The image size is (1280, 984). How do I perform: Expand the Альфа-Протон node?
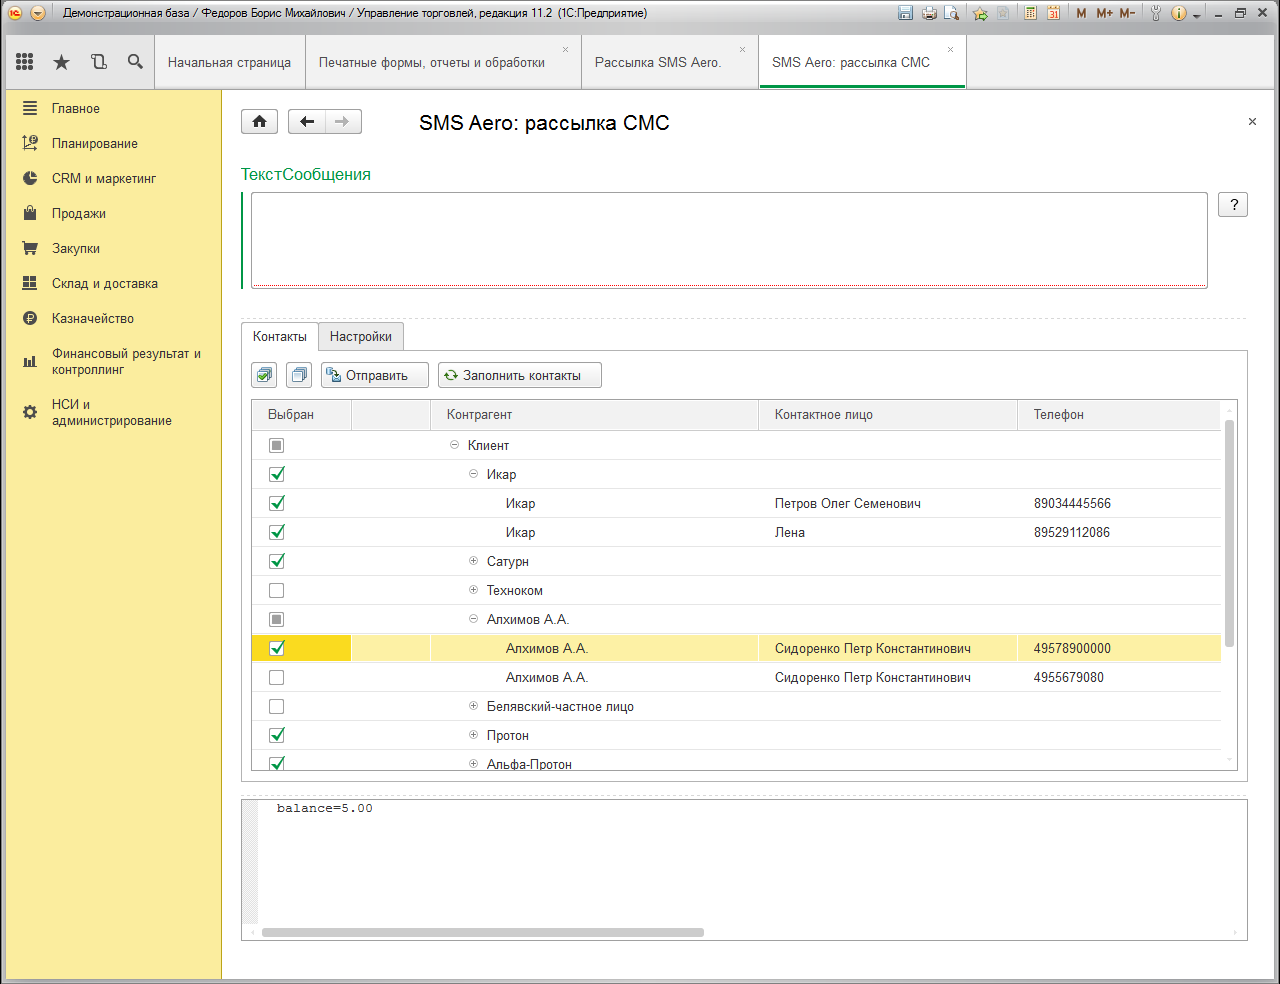[474, 764]
